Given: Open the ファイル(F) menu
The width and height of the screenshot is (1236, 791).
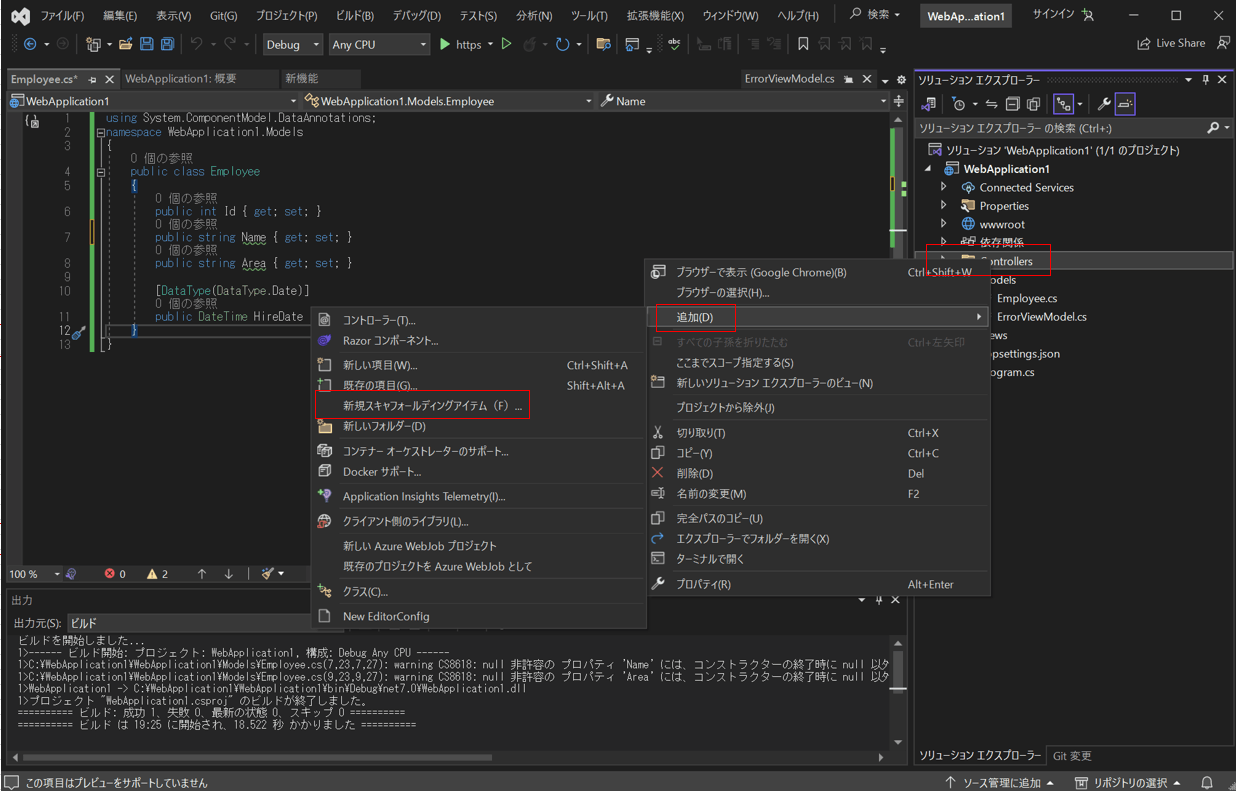Looking at the screenshot, I should click(x=62, y=16).
